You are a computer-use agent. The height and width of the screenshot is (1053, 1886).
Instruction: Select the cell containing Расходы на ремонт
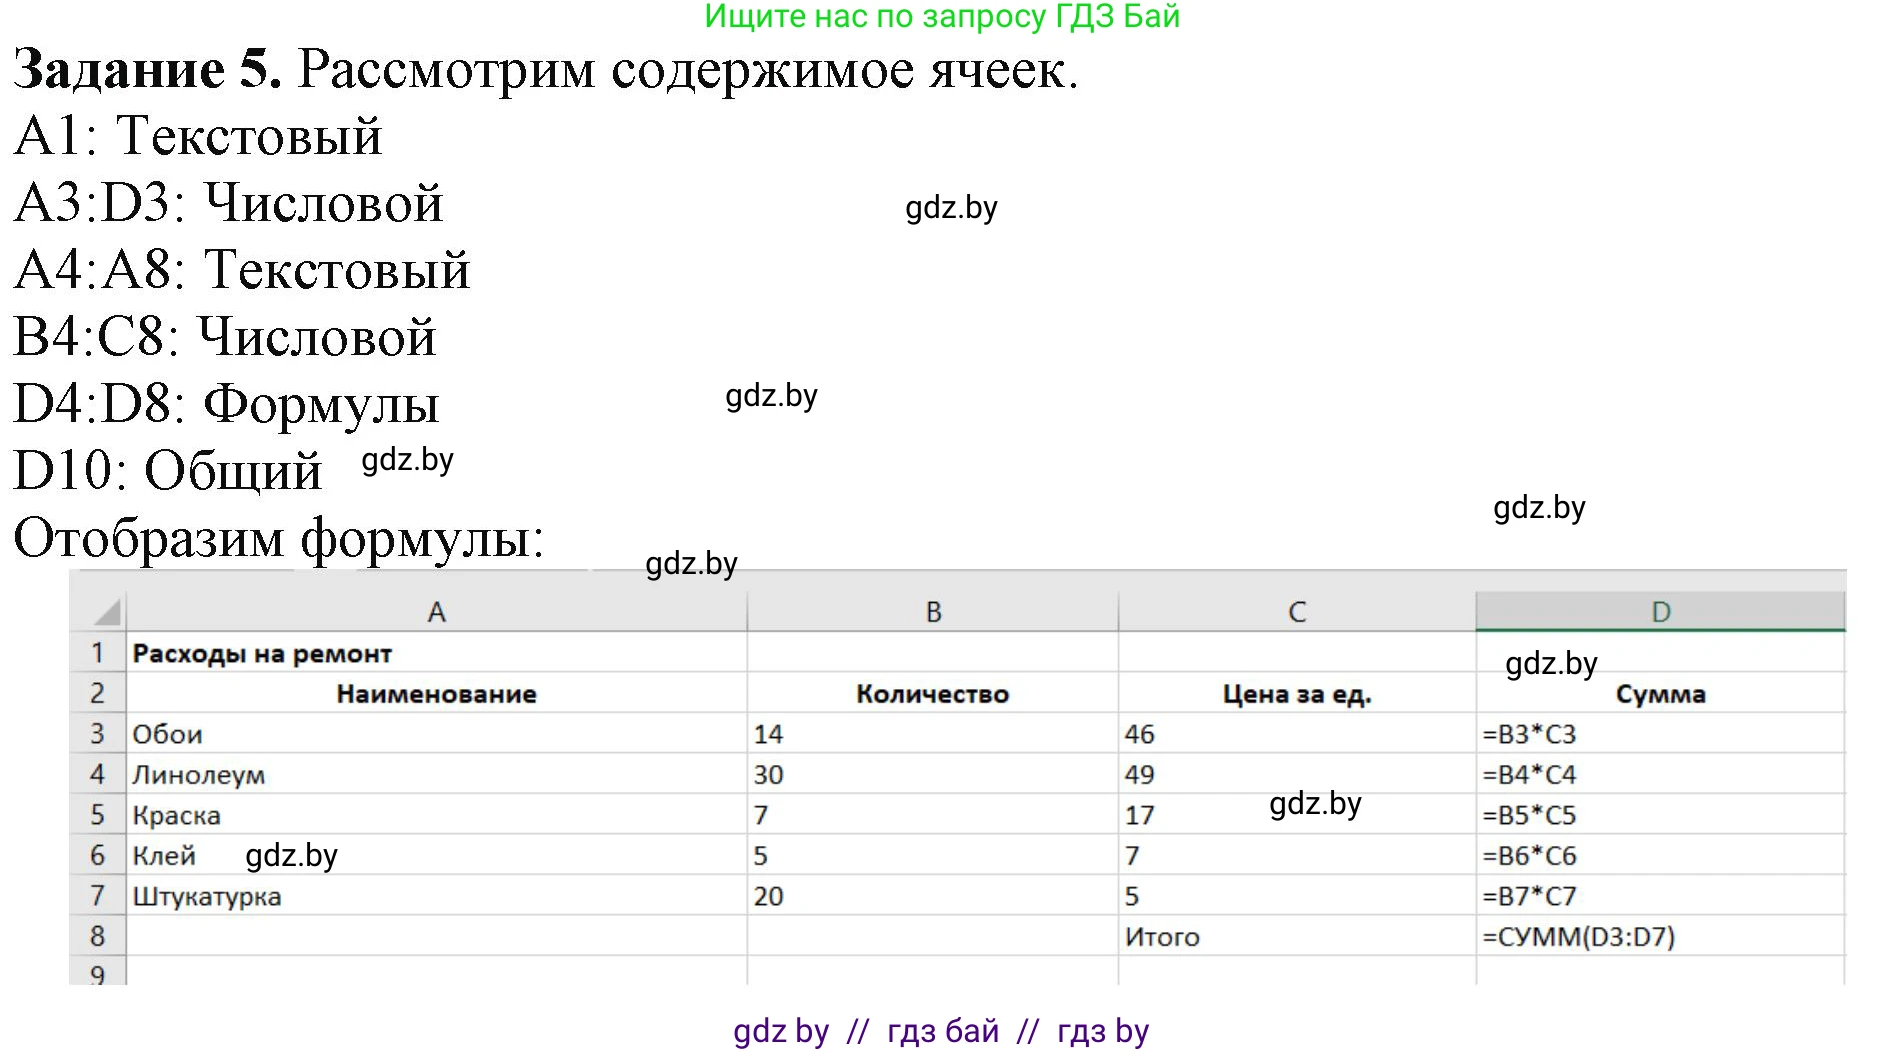pyautogui.click(x=263, y=652)
